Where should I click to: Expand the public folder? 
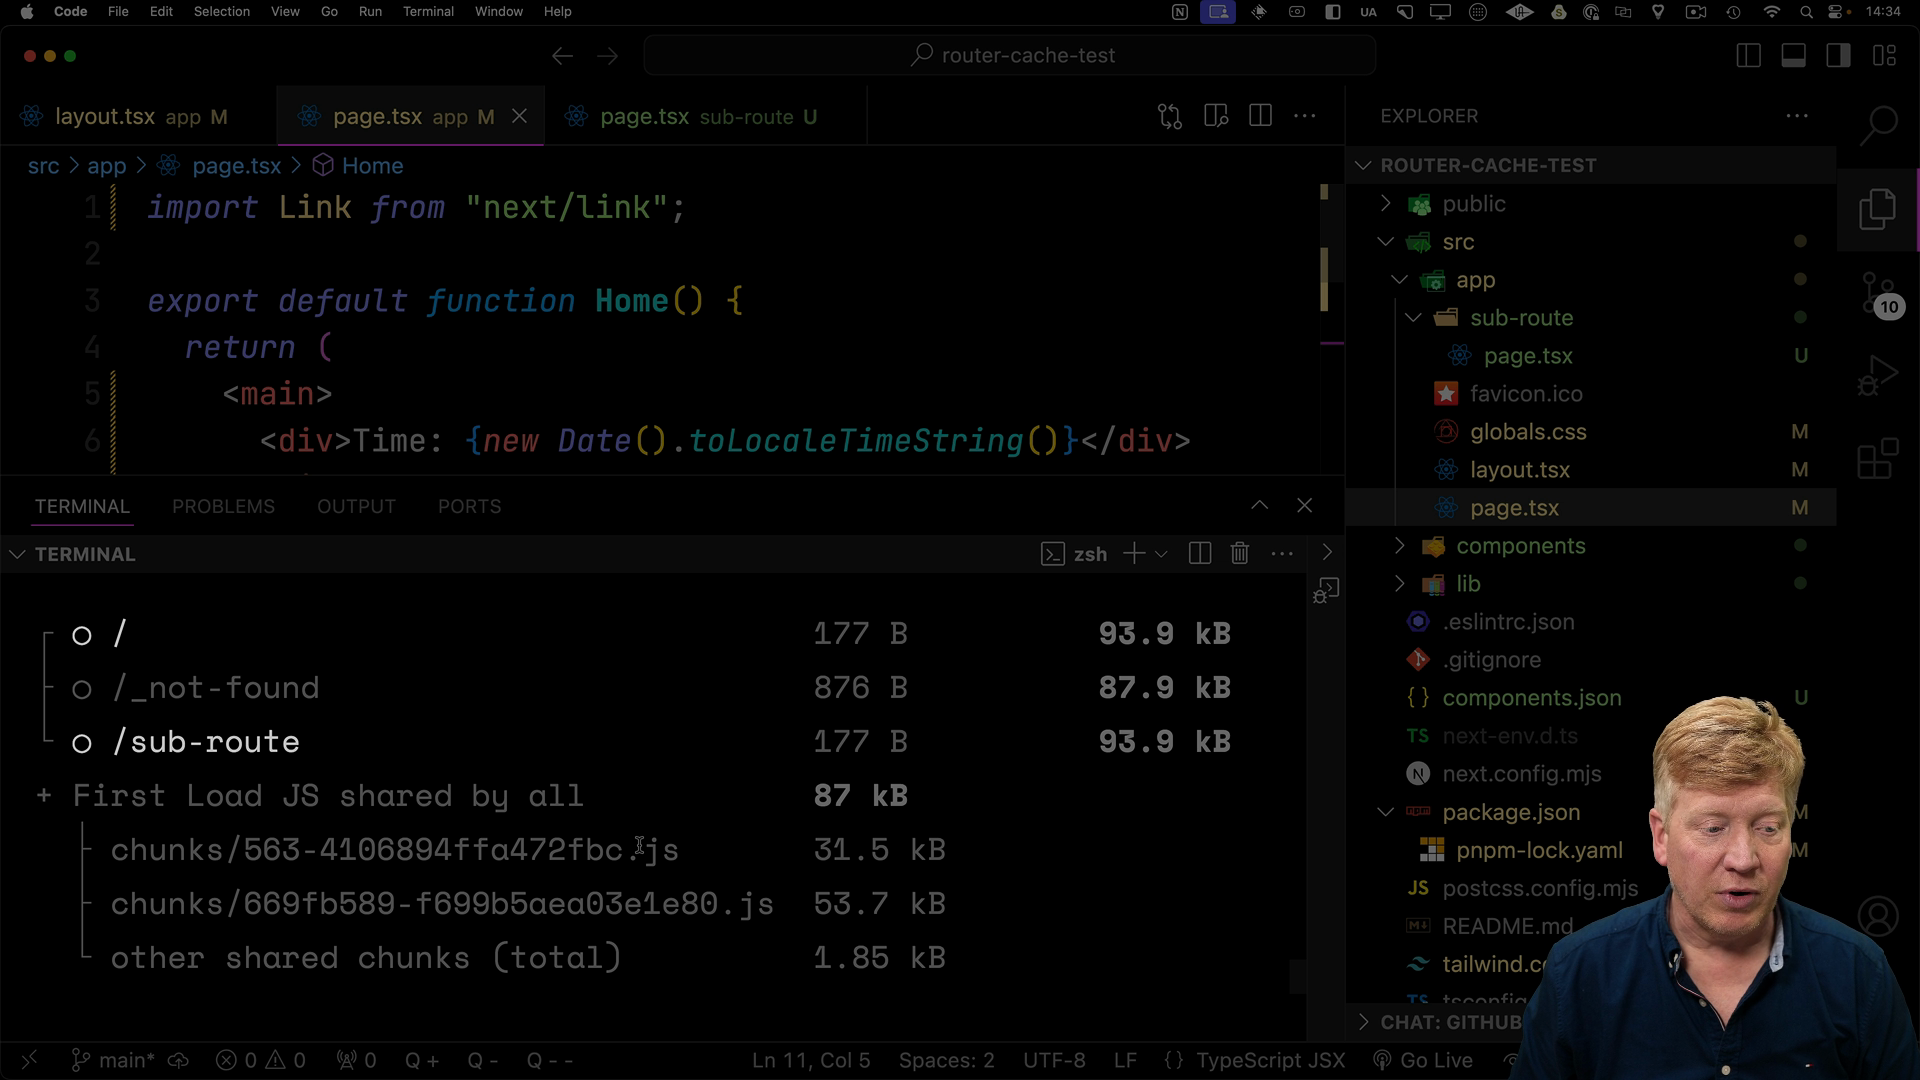1386,204
